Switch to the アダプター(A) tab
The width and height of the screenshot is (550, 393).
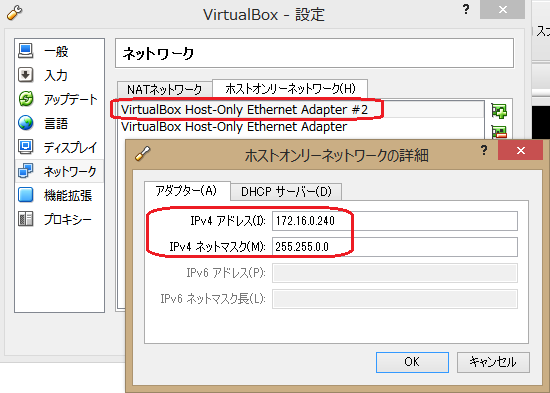(187, 191)
